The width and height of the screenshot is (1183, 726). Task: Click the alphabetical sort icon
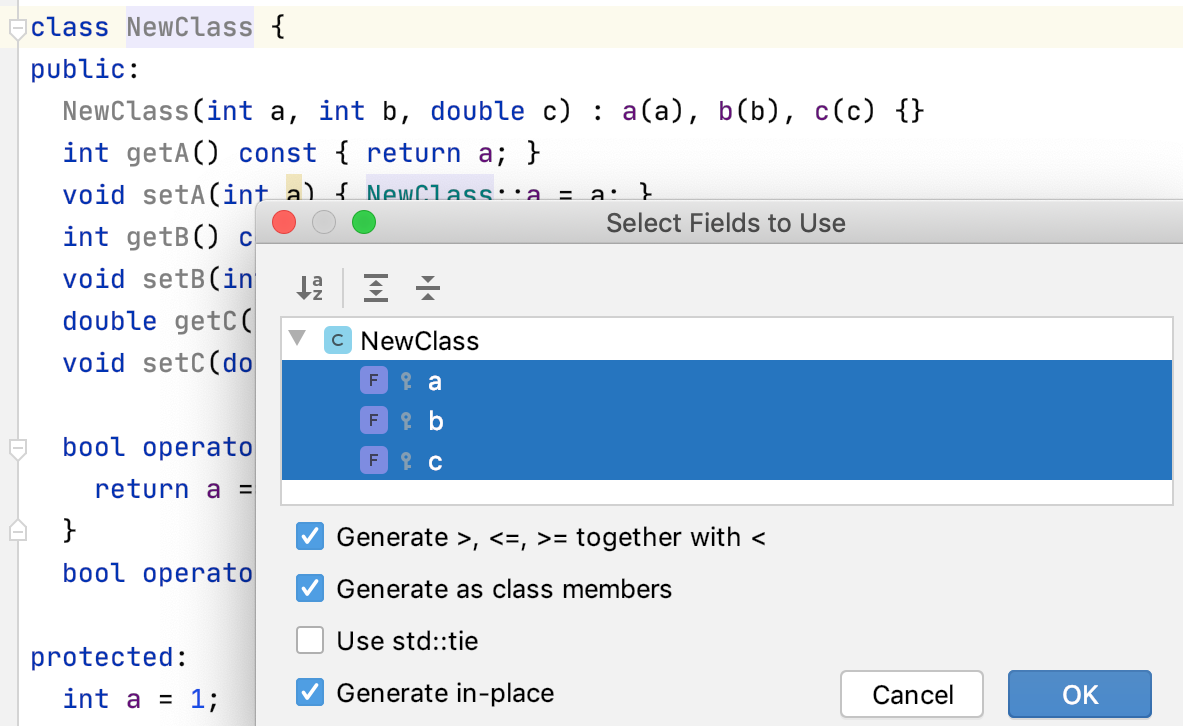[310, 287]
